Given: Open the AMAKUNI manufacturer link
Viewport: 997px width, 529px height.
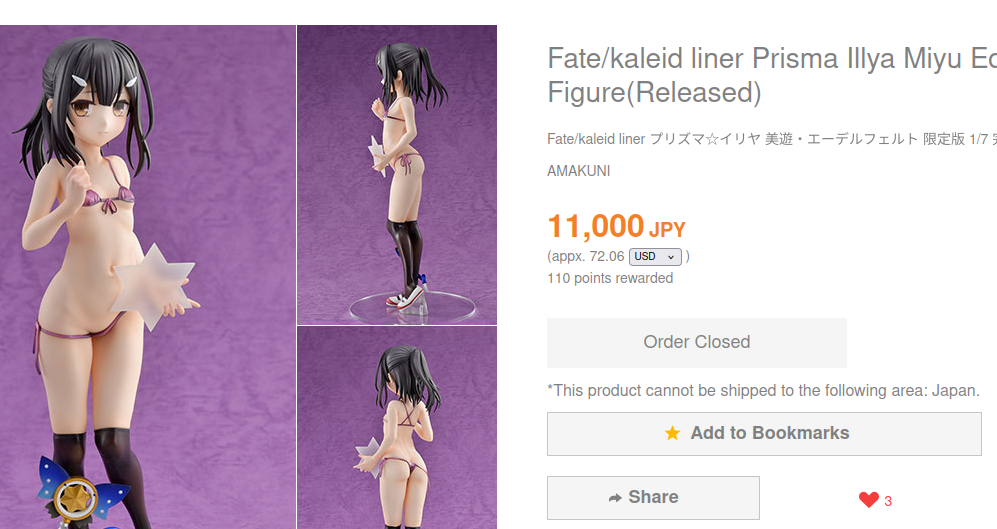Looking at the screenshot, I should click(579, 171).
